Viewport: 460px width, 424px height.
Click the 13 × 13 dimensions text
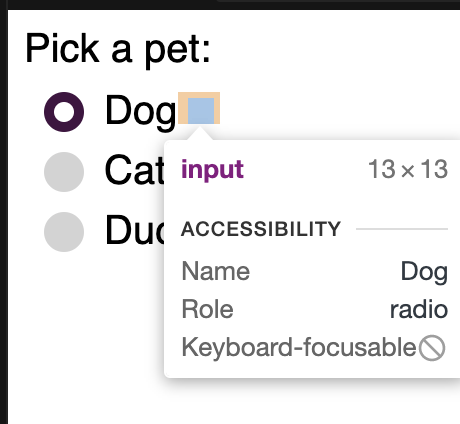[x=408, y=169]
